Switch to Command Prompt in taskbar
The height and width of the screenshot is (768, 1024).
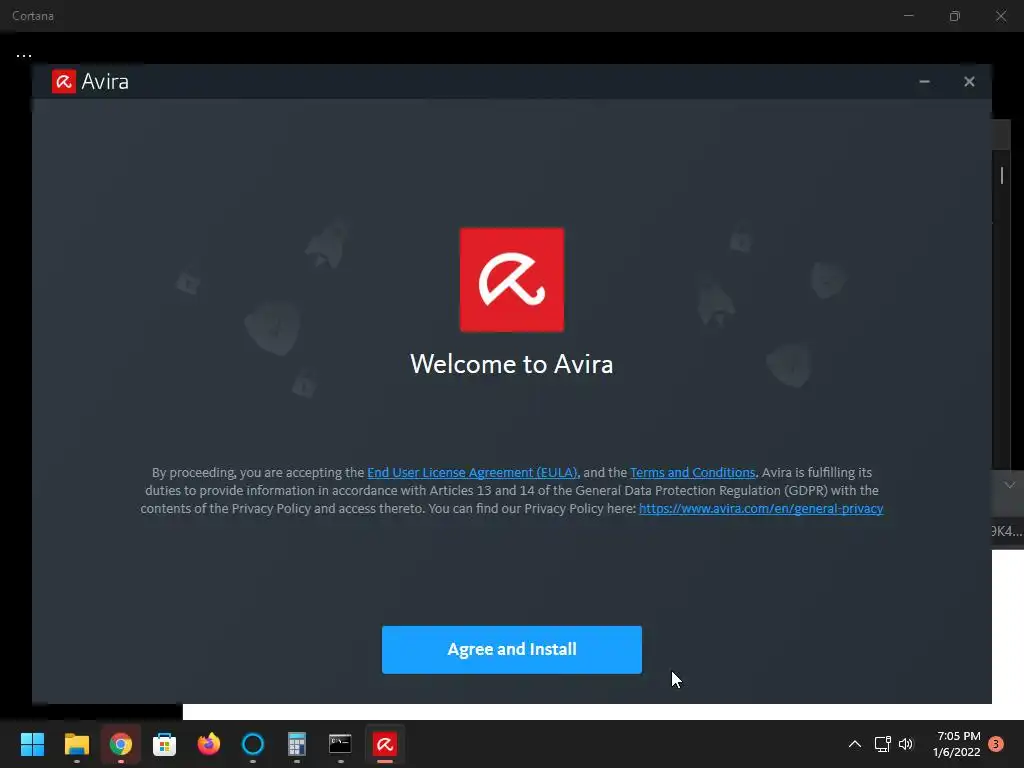pos(340,744)
